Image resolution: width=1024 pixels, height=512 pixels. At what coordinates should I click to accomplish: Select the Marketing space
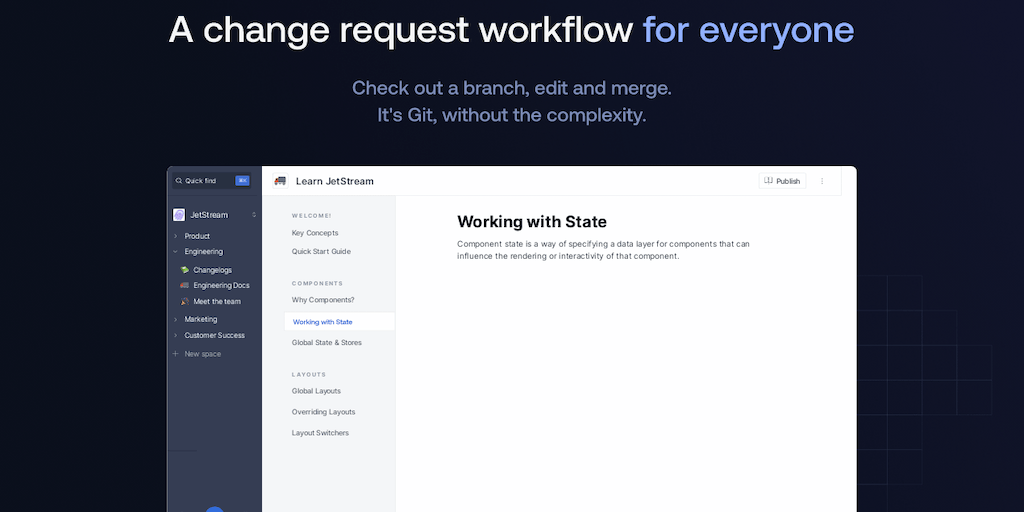(200, 319)
